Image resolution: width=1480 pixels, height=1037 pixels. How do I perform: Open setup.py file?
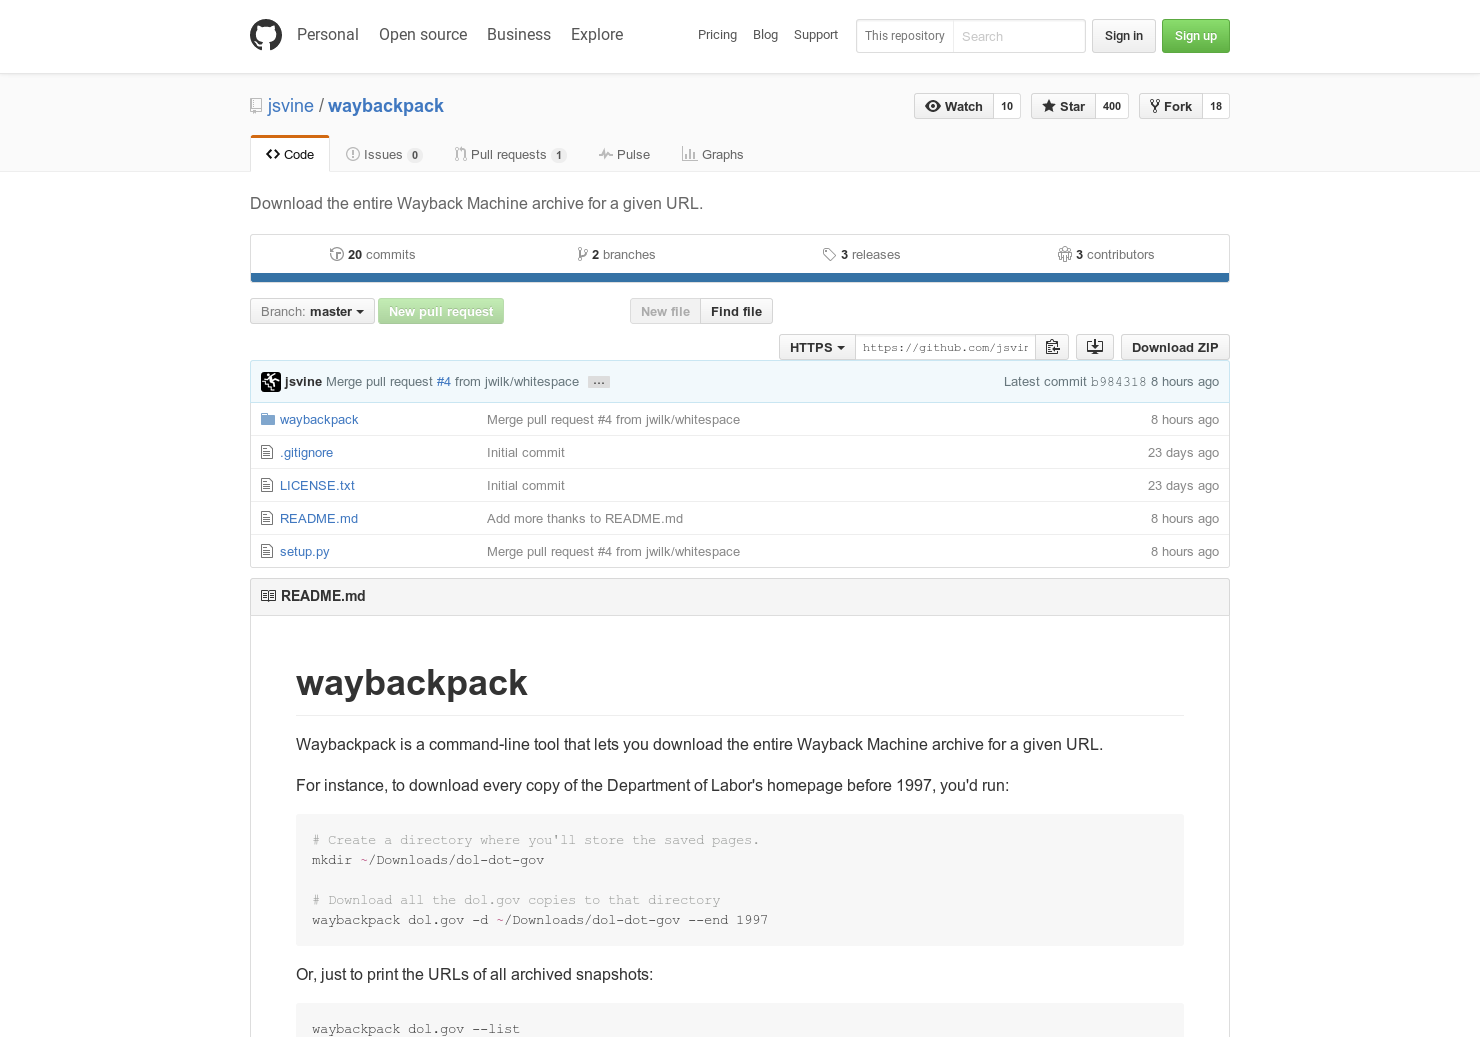[304, 551]
